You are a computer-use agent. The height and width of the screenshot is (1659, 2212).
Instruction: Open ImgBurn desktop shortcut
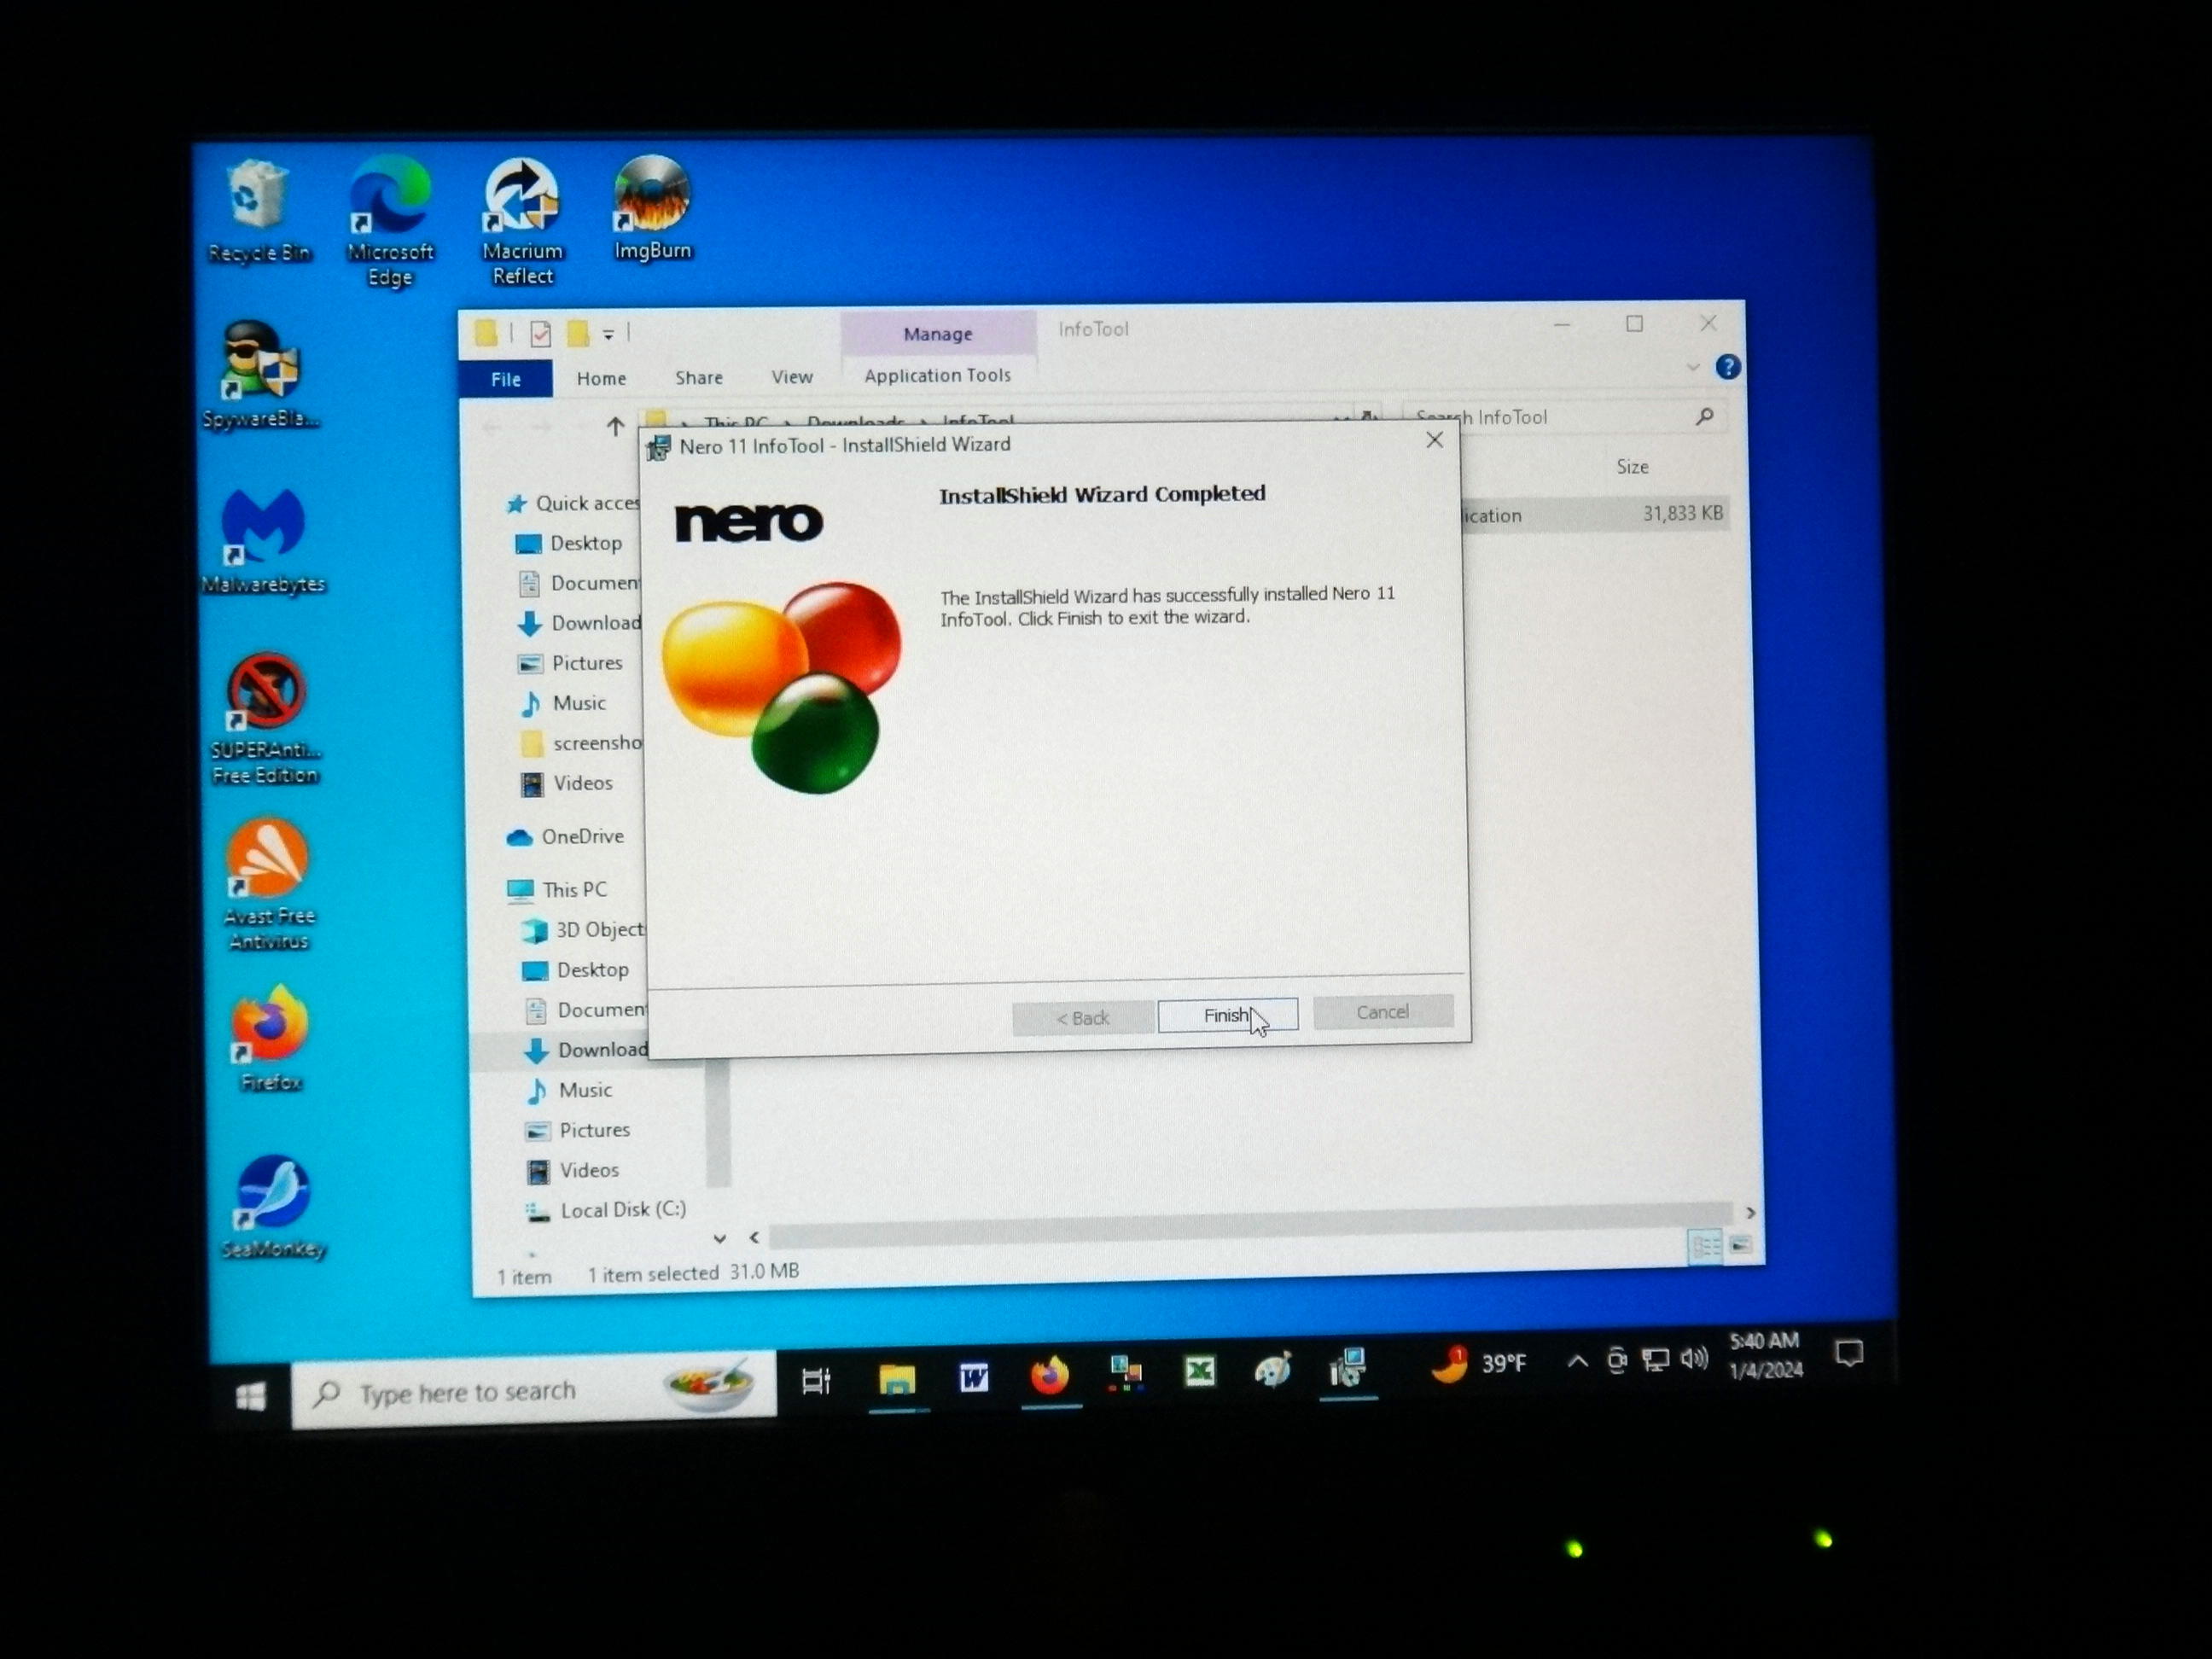[652, 210]
